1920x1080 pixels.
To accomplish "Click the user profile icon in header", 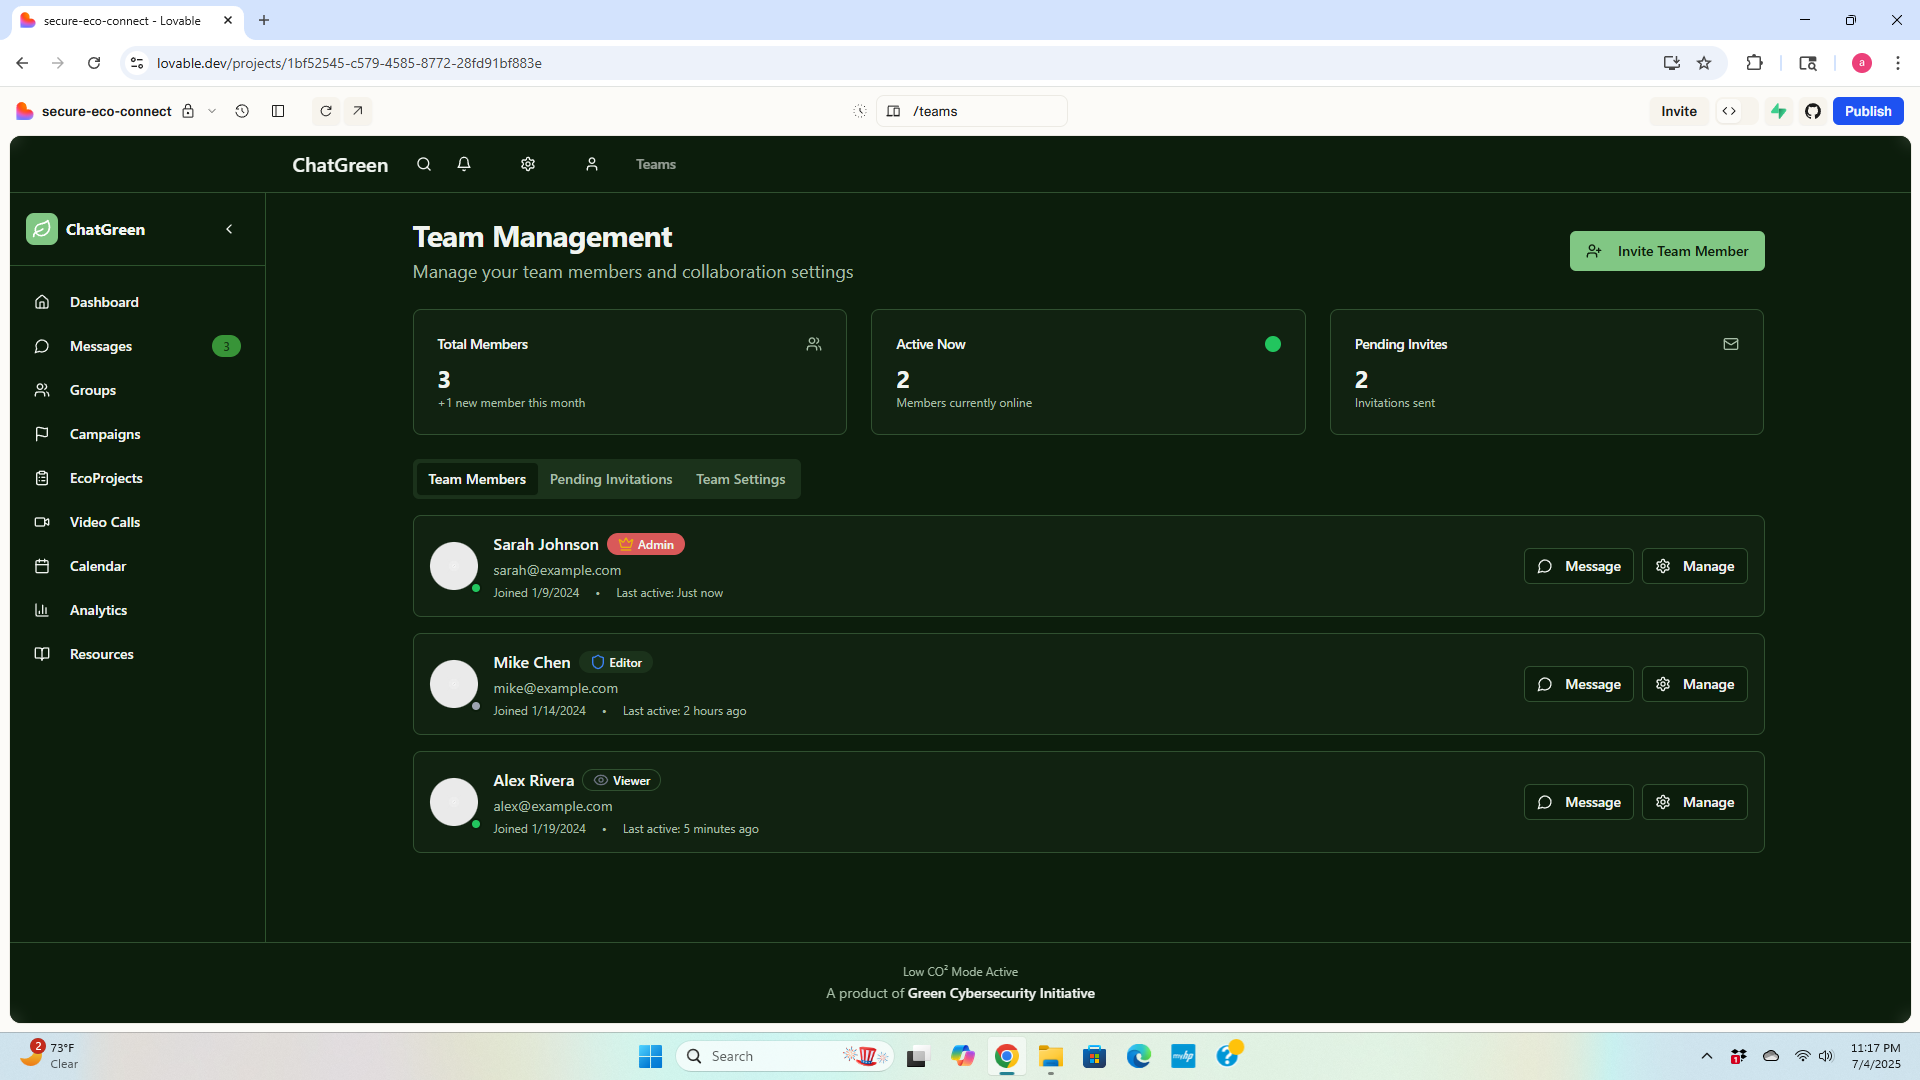I will pyautogui.click(x=592, y=164).
